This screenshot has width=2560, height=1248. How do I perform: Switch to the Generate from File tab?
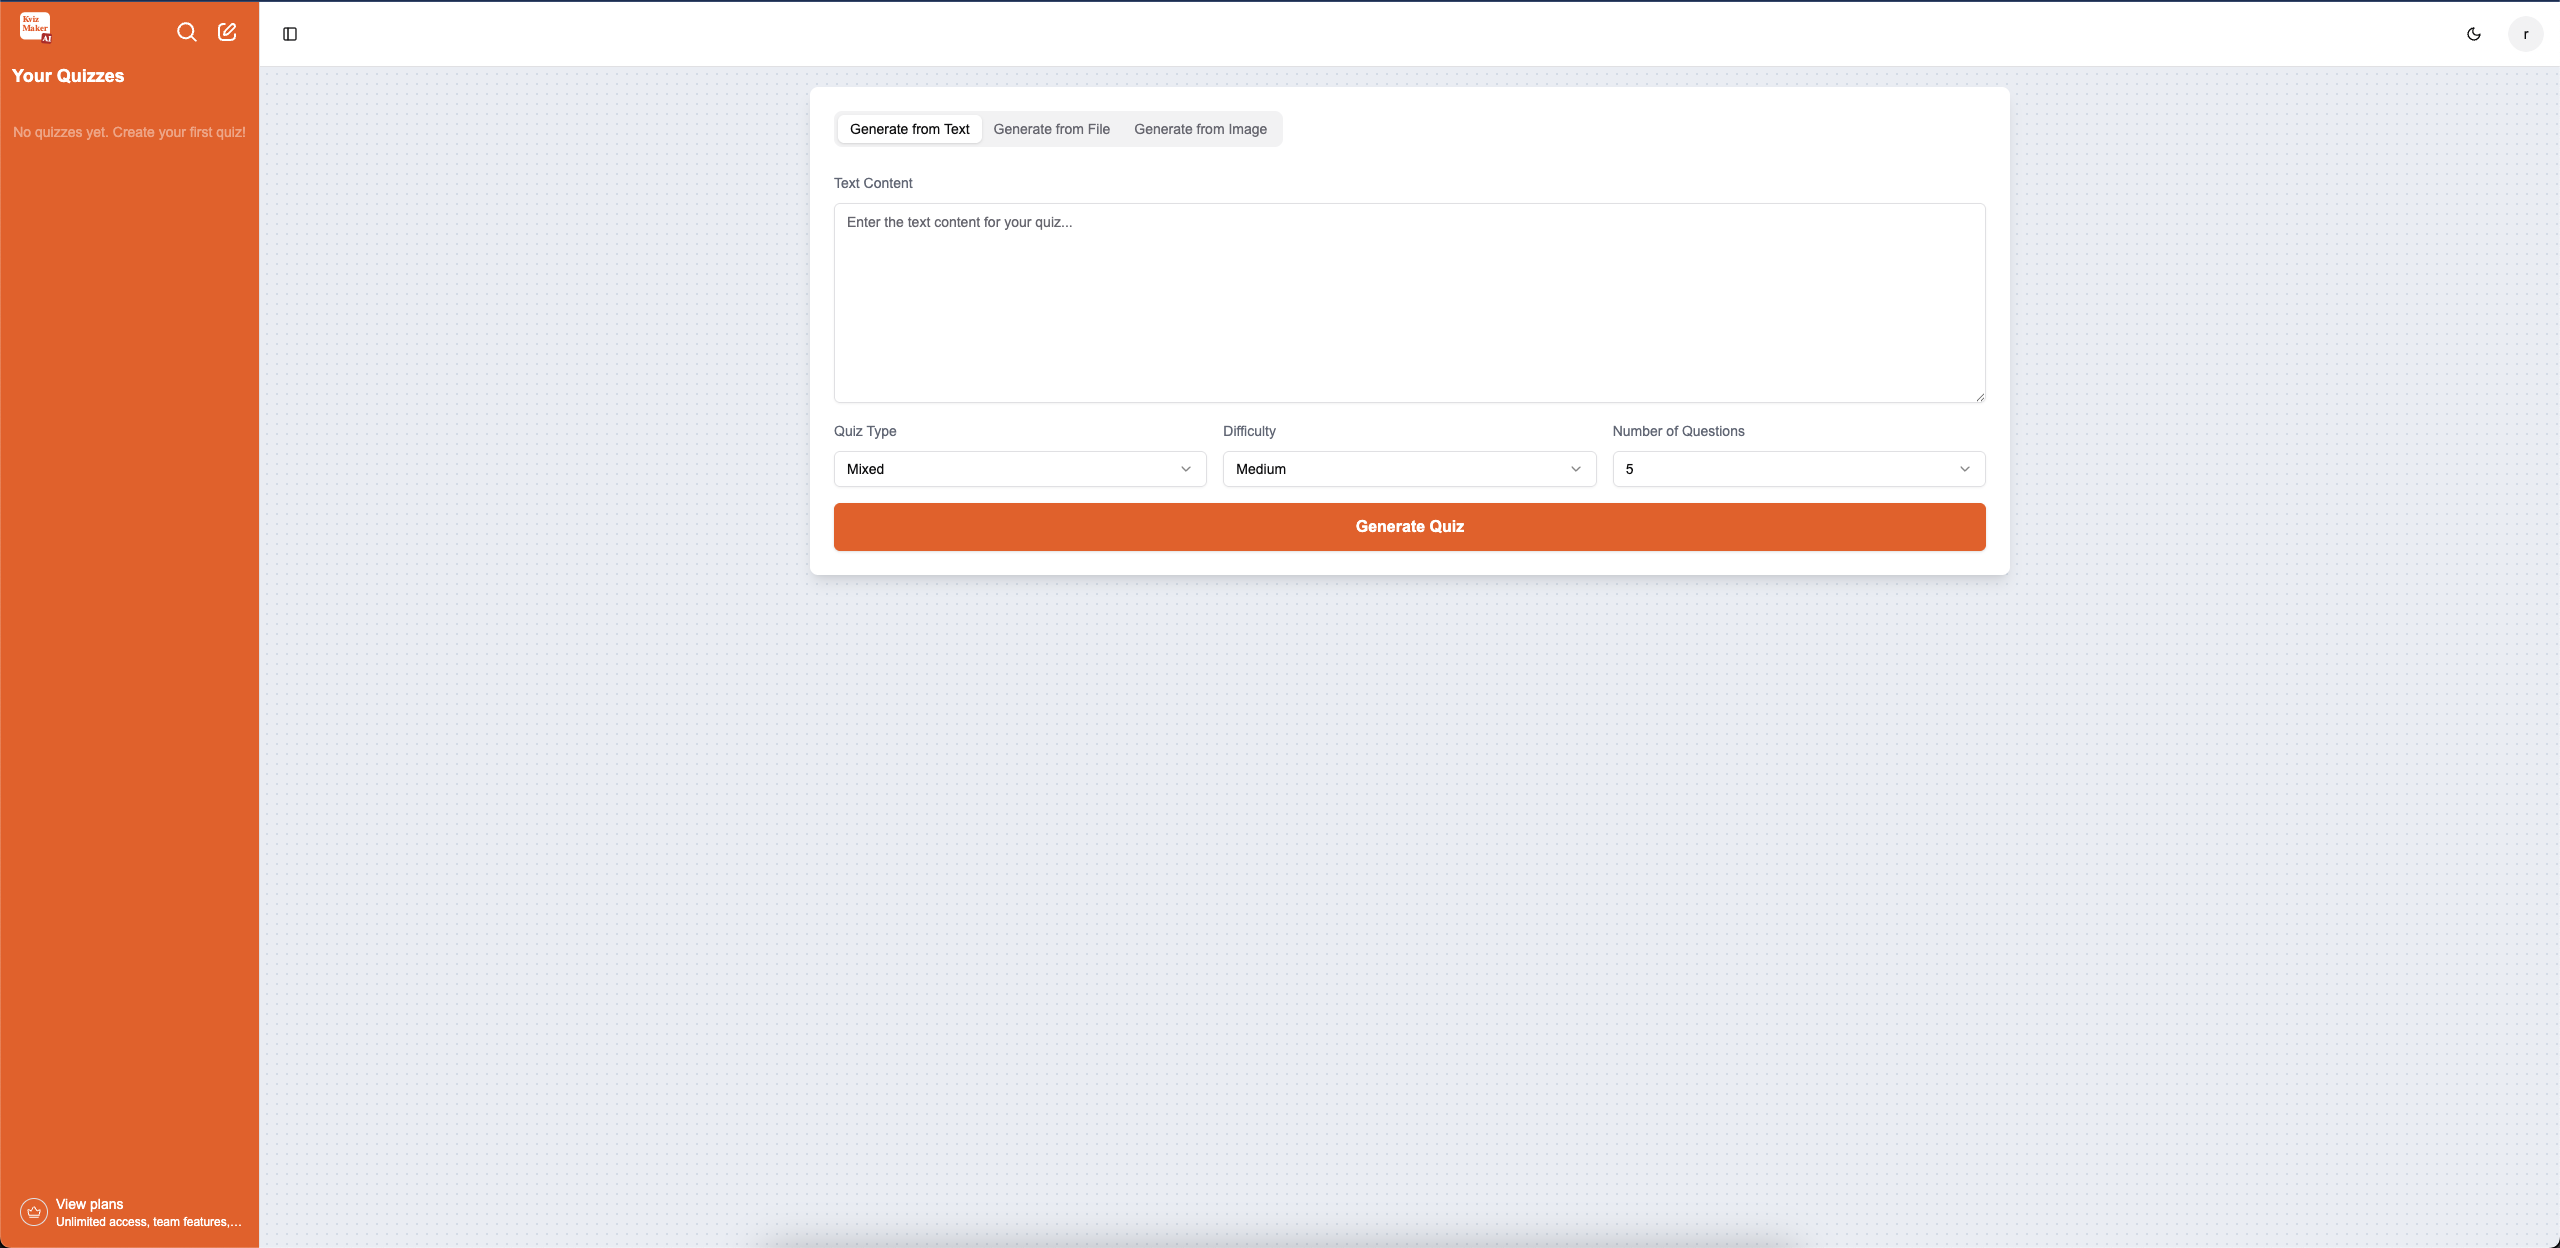pos(1051,128)
